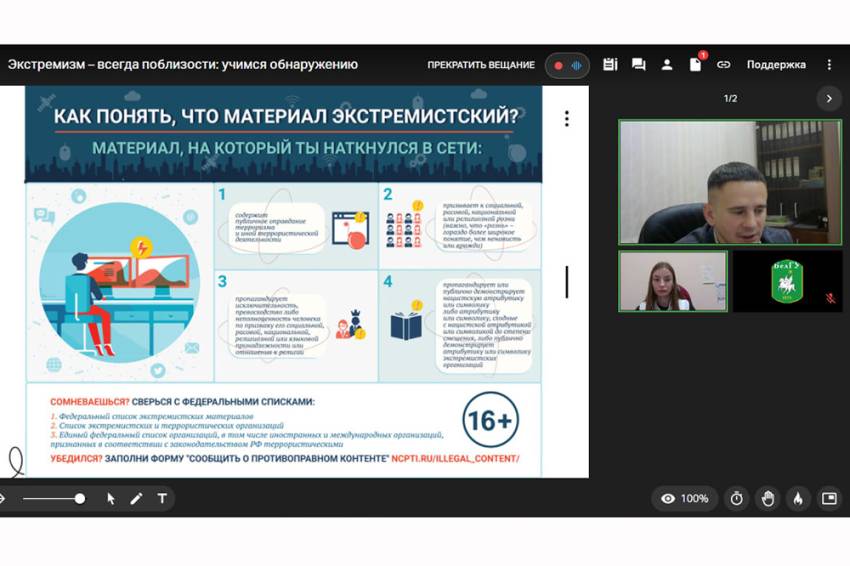Image resolution: width=850 pixels, height=566 pixels.
Task: Select the pointer cursor tool
Action: (x=111, y=499)
